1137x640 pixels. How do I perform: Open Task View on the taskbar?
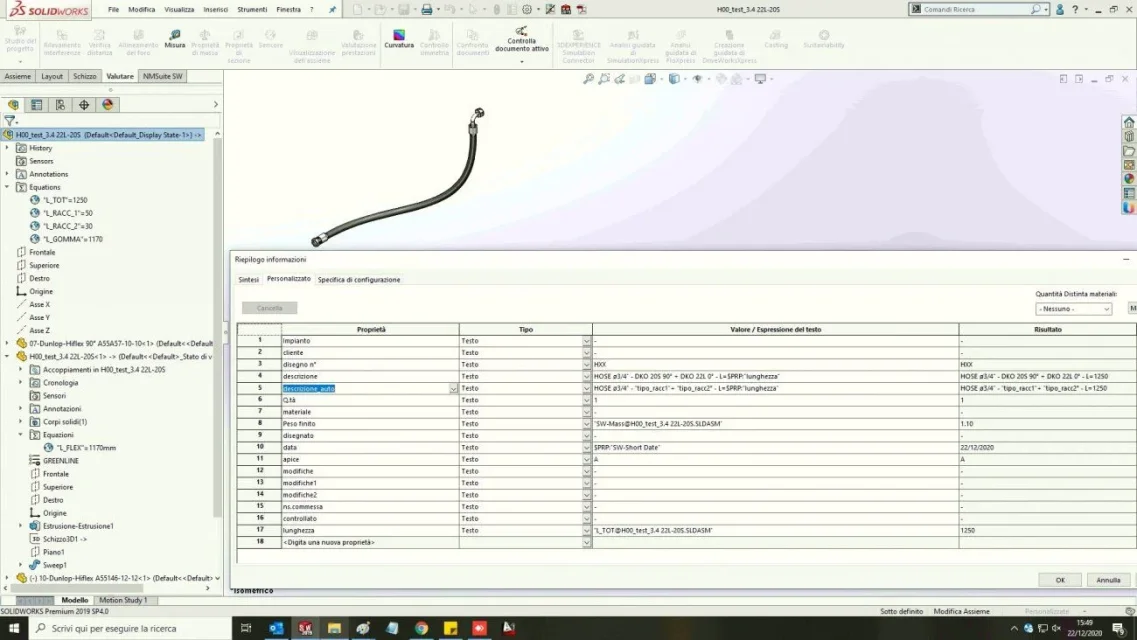(246, 628)
